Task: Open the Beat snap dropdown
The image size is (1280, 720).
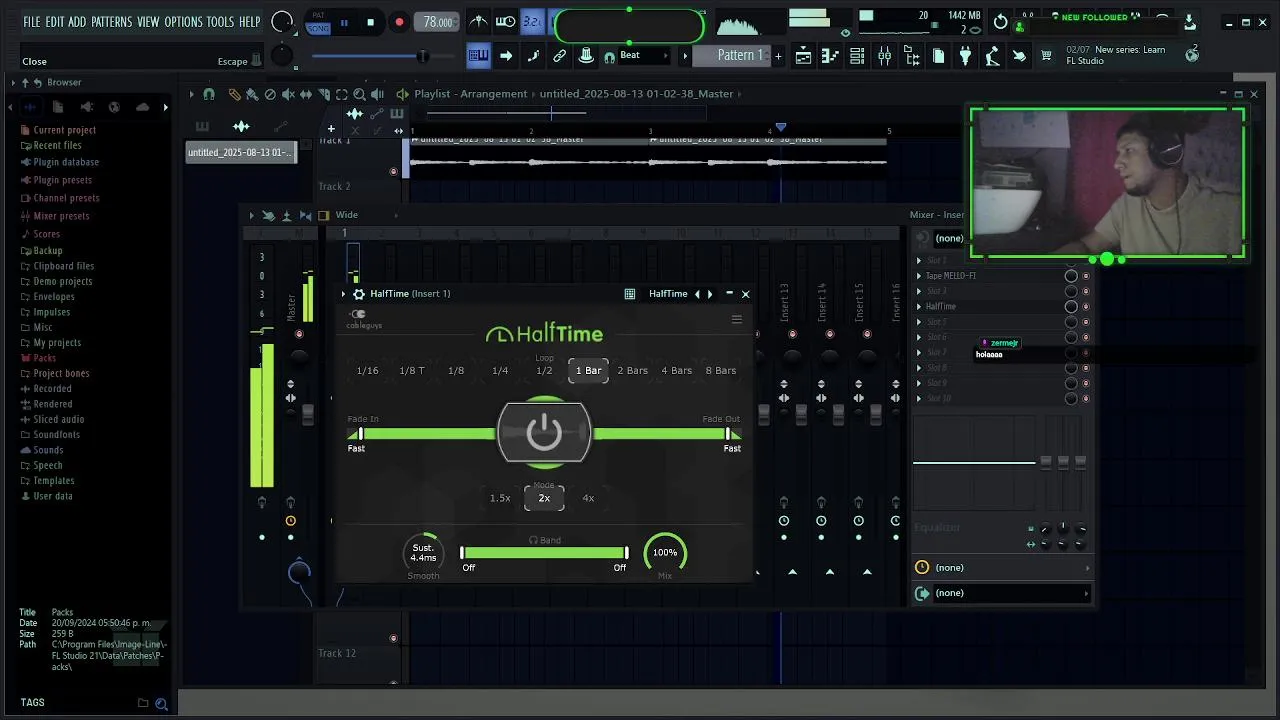Action: (x=643, y=55)
